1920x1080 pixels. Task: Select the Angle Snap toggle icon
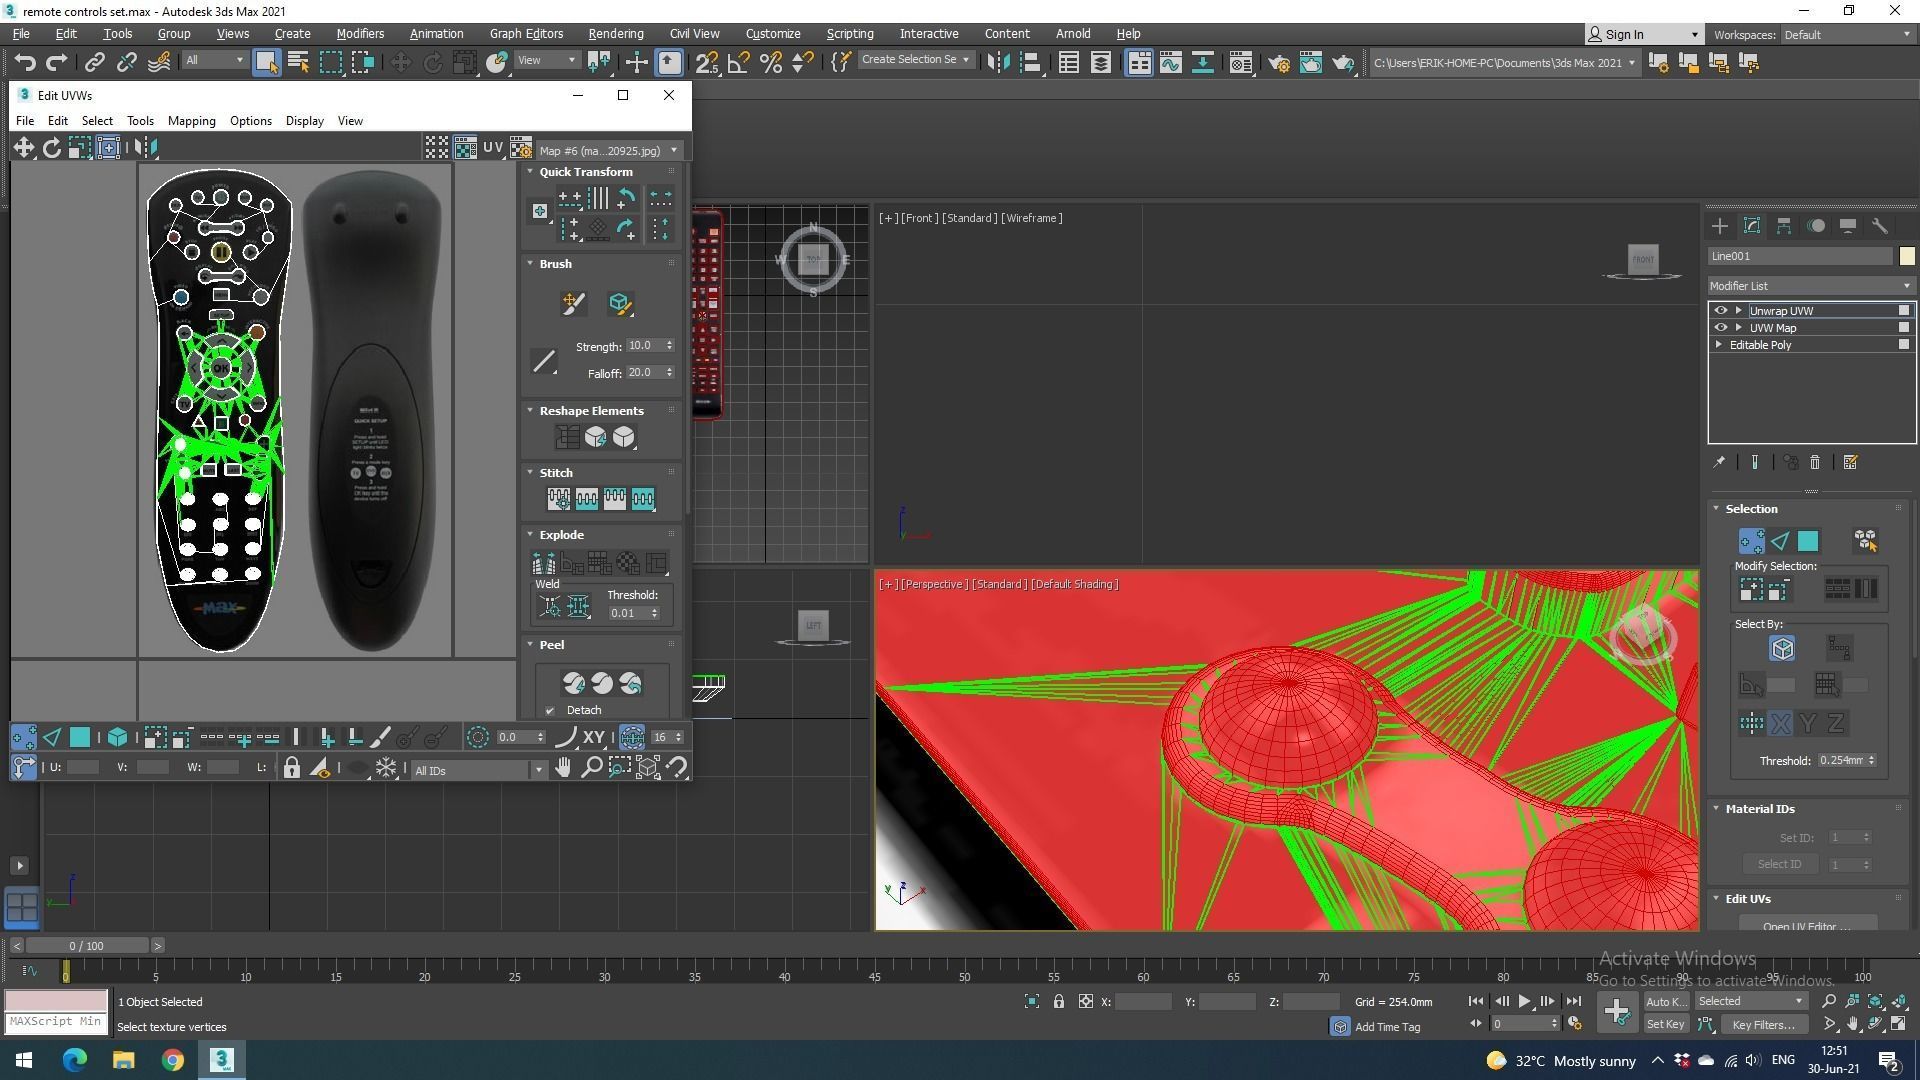(738, 63)
